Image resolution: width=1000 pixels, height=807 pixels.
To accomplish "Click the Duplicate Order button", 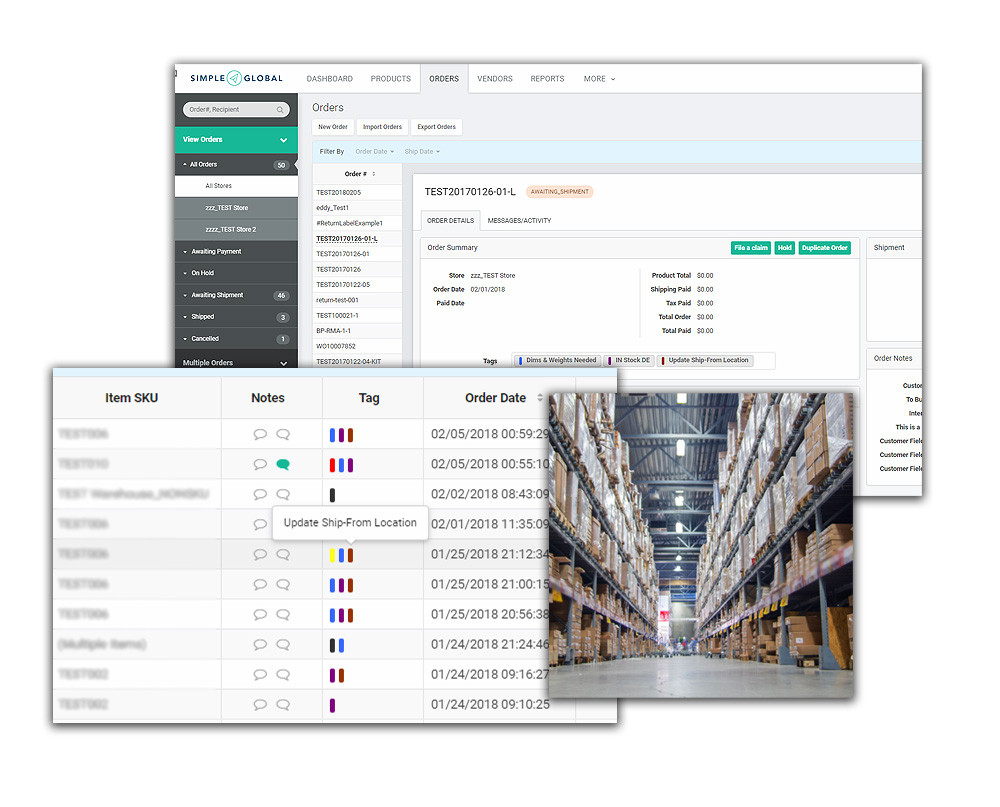I will click(x=825, y=248).
